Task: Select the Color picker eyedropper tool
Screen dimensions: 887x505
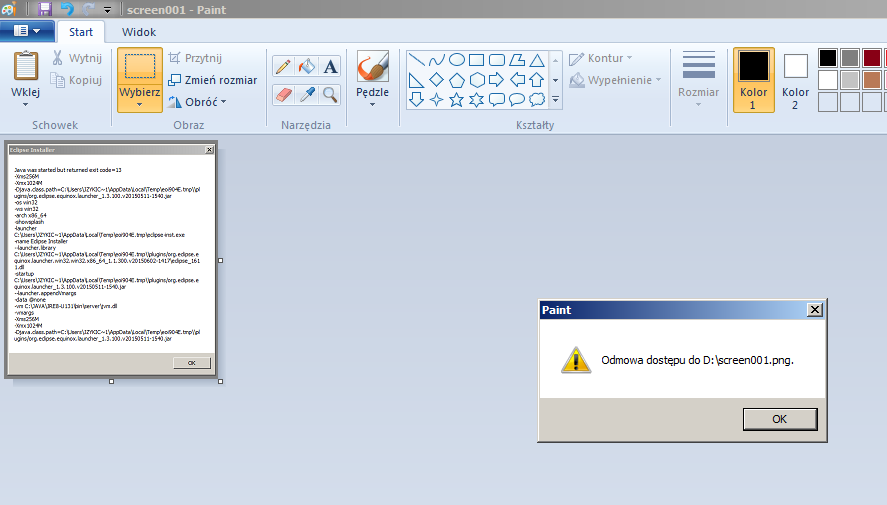Action: pyautogui.click(x=307, y=94)
